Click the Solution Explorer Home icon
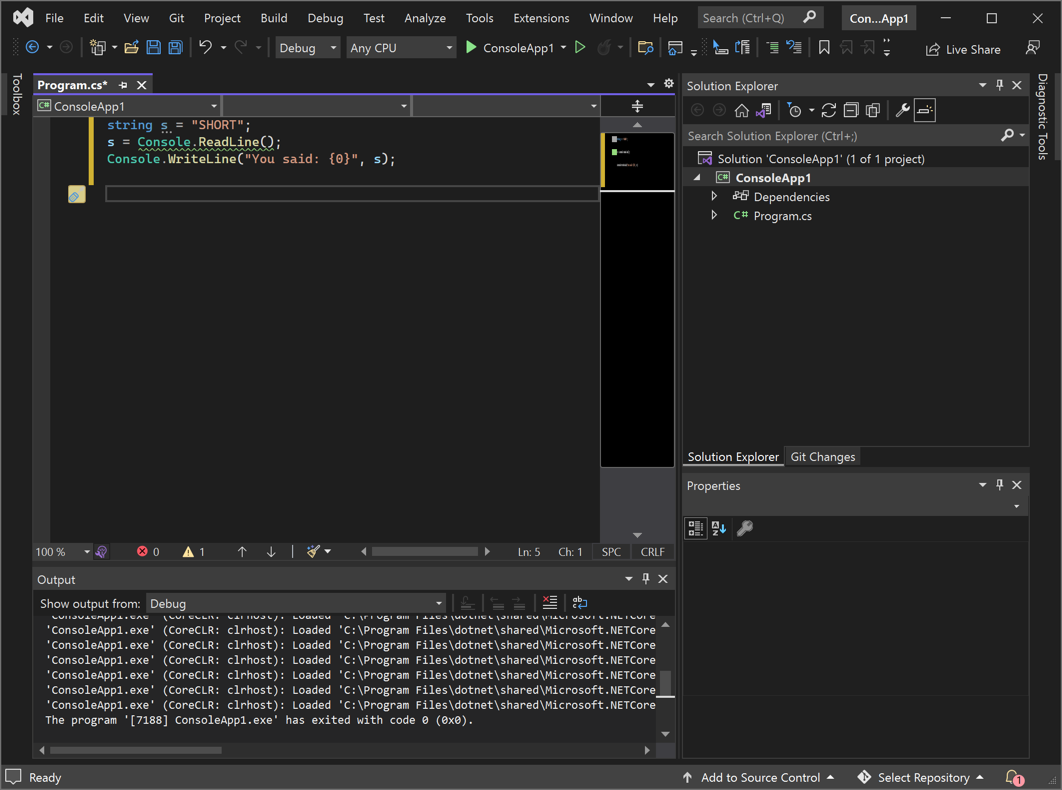Image resolution: width=1062 pixels, height=790 pixels. tap(742, 110)
